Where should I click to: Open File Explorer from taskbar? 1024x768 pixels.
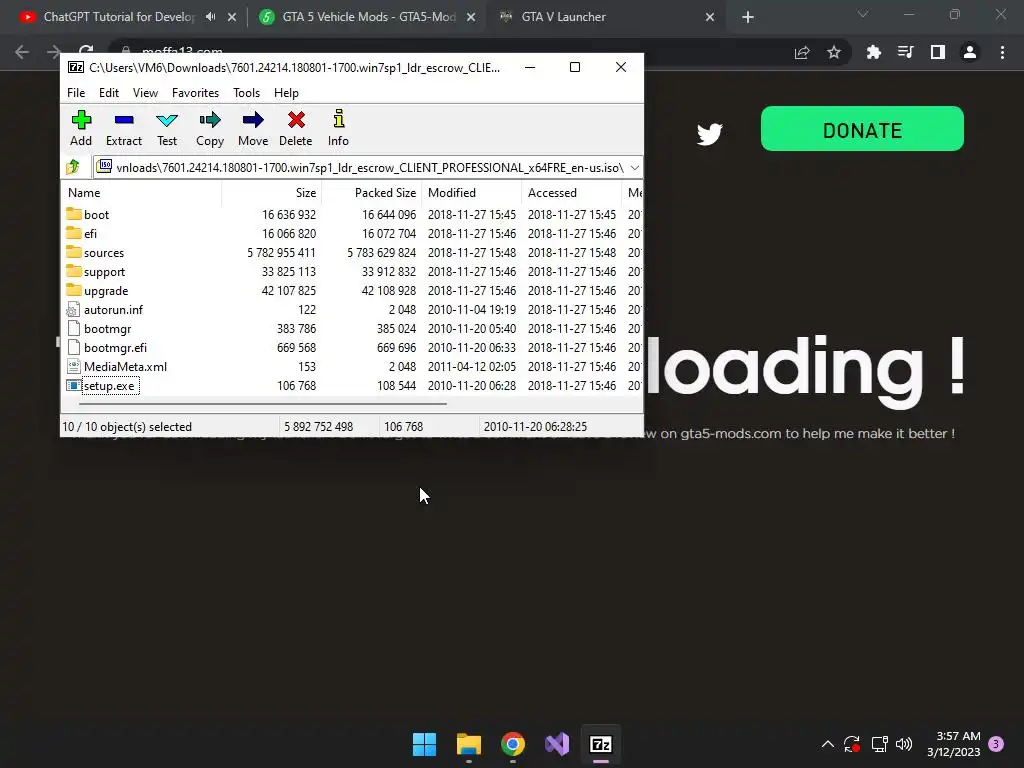[469, 744]
